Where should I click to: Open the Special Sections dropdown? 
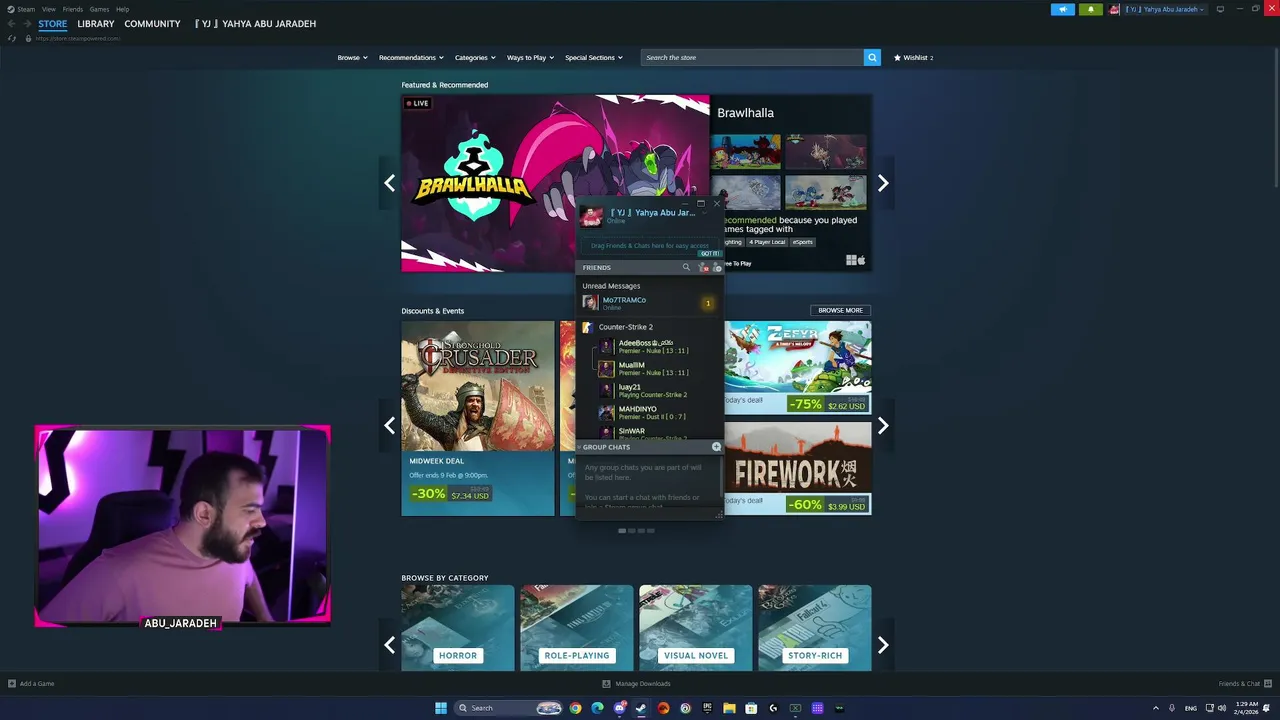(594, 57)
